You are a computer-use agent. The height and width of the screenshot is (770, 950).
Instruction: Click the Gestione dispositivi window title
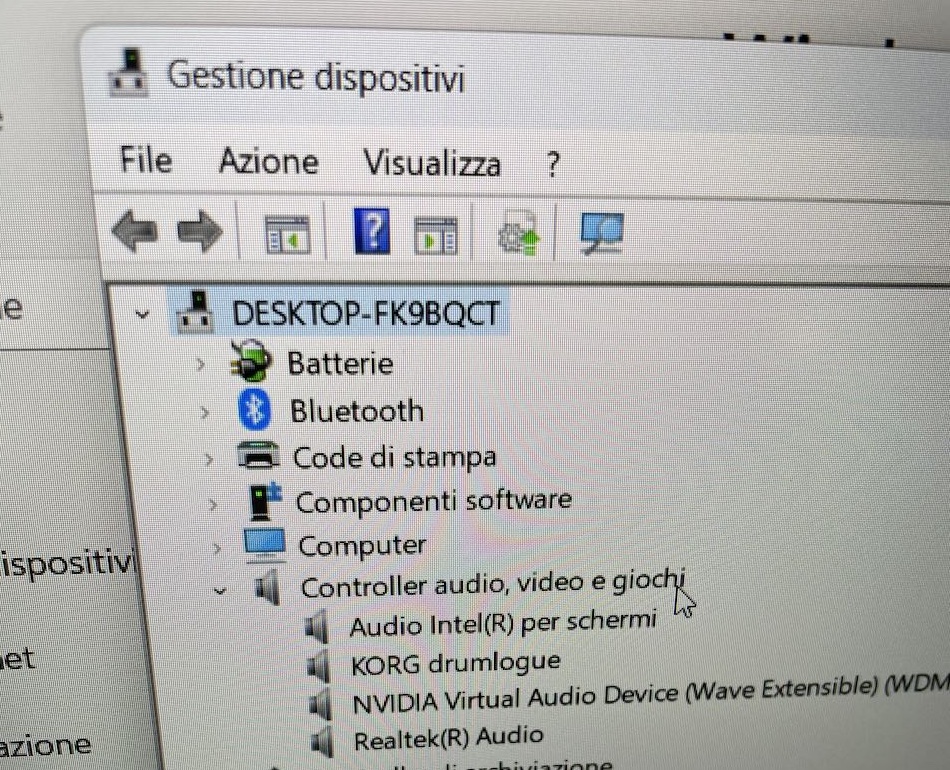pyautogui.click(x=316, y=76)
